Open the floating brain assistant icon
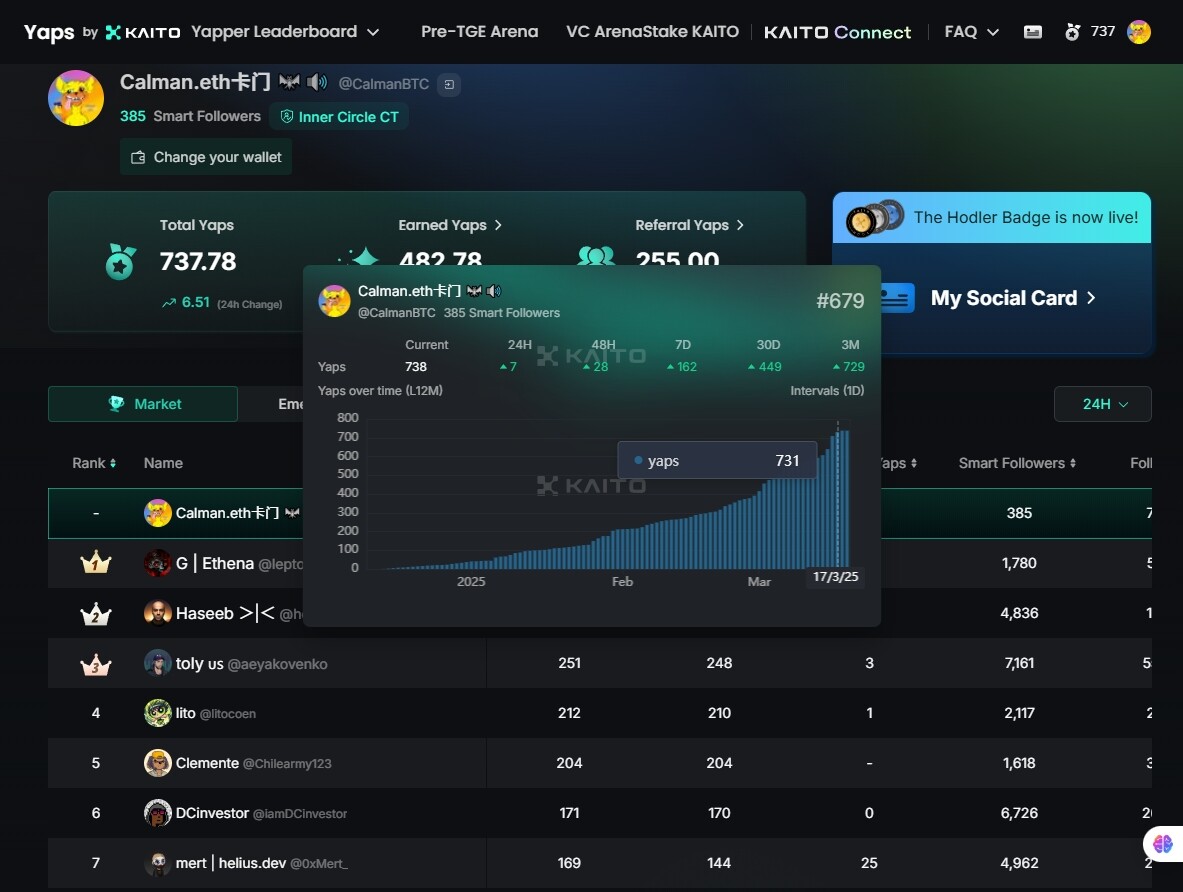The image size is (1183, 892). click(x=1163, y=844)
